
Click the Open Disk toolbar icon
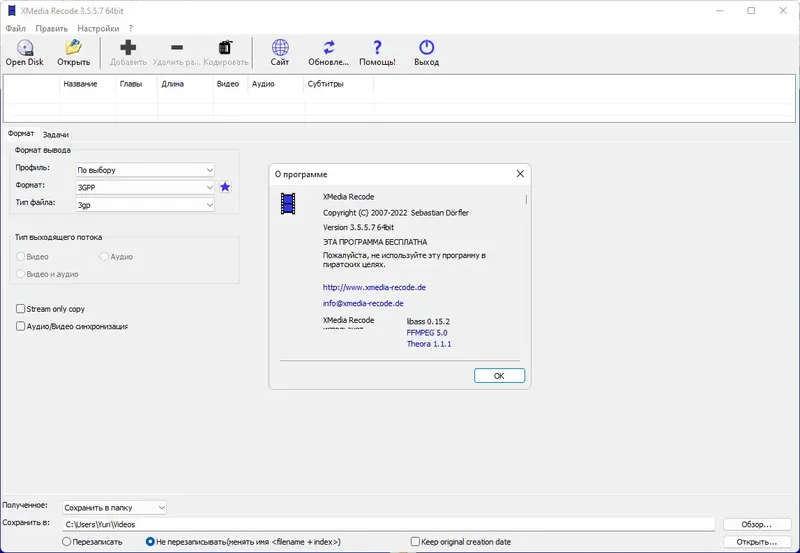(x=24, y=48)
